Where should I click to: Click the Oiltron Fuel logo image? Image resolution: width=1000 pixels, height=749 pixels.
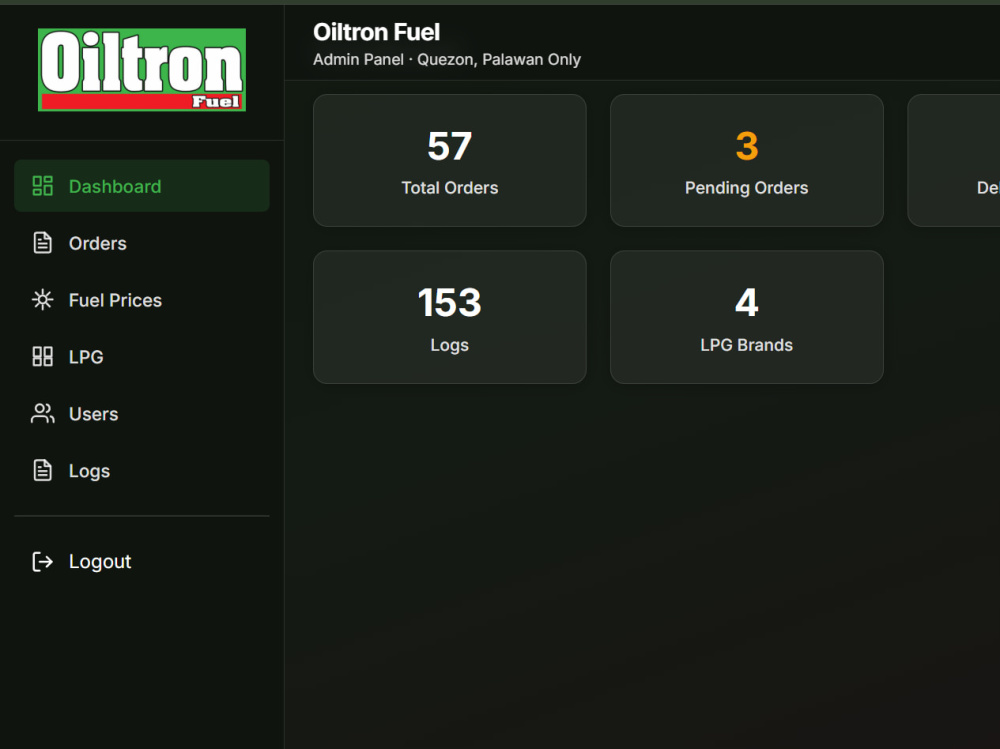pyautogui.click(x=142, y=70)
